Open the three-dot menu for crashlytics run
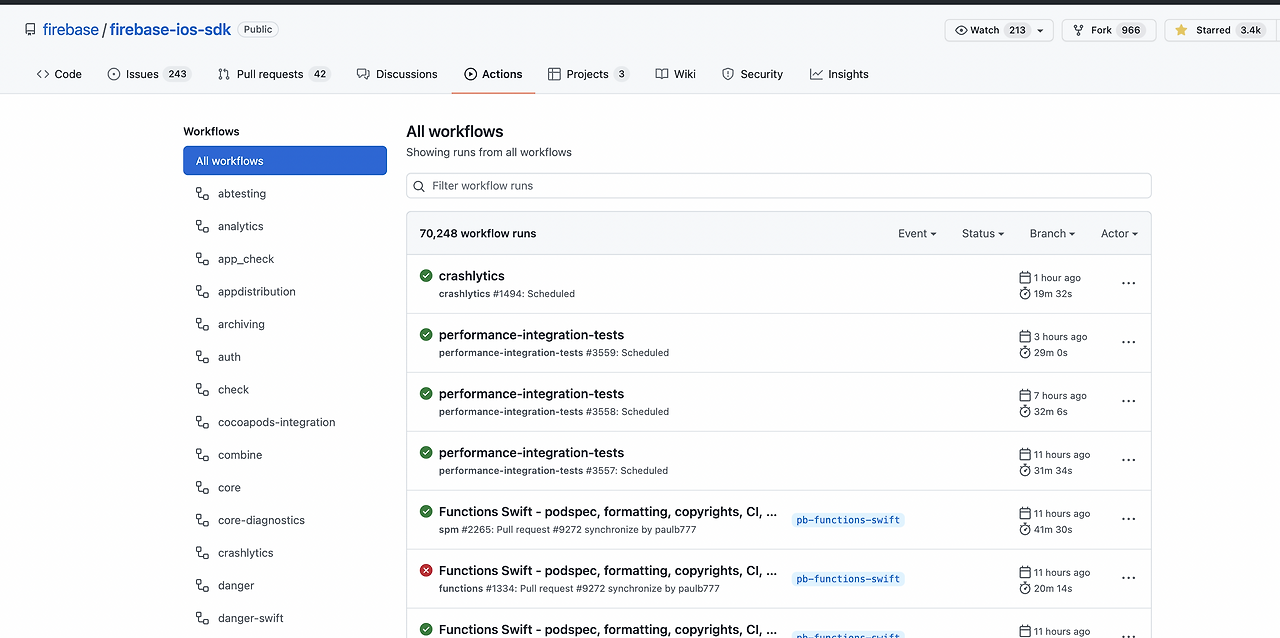Viewport: 1280px width, 638px height. [1128, 283]
